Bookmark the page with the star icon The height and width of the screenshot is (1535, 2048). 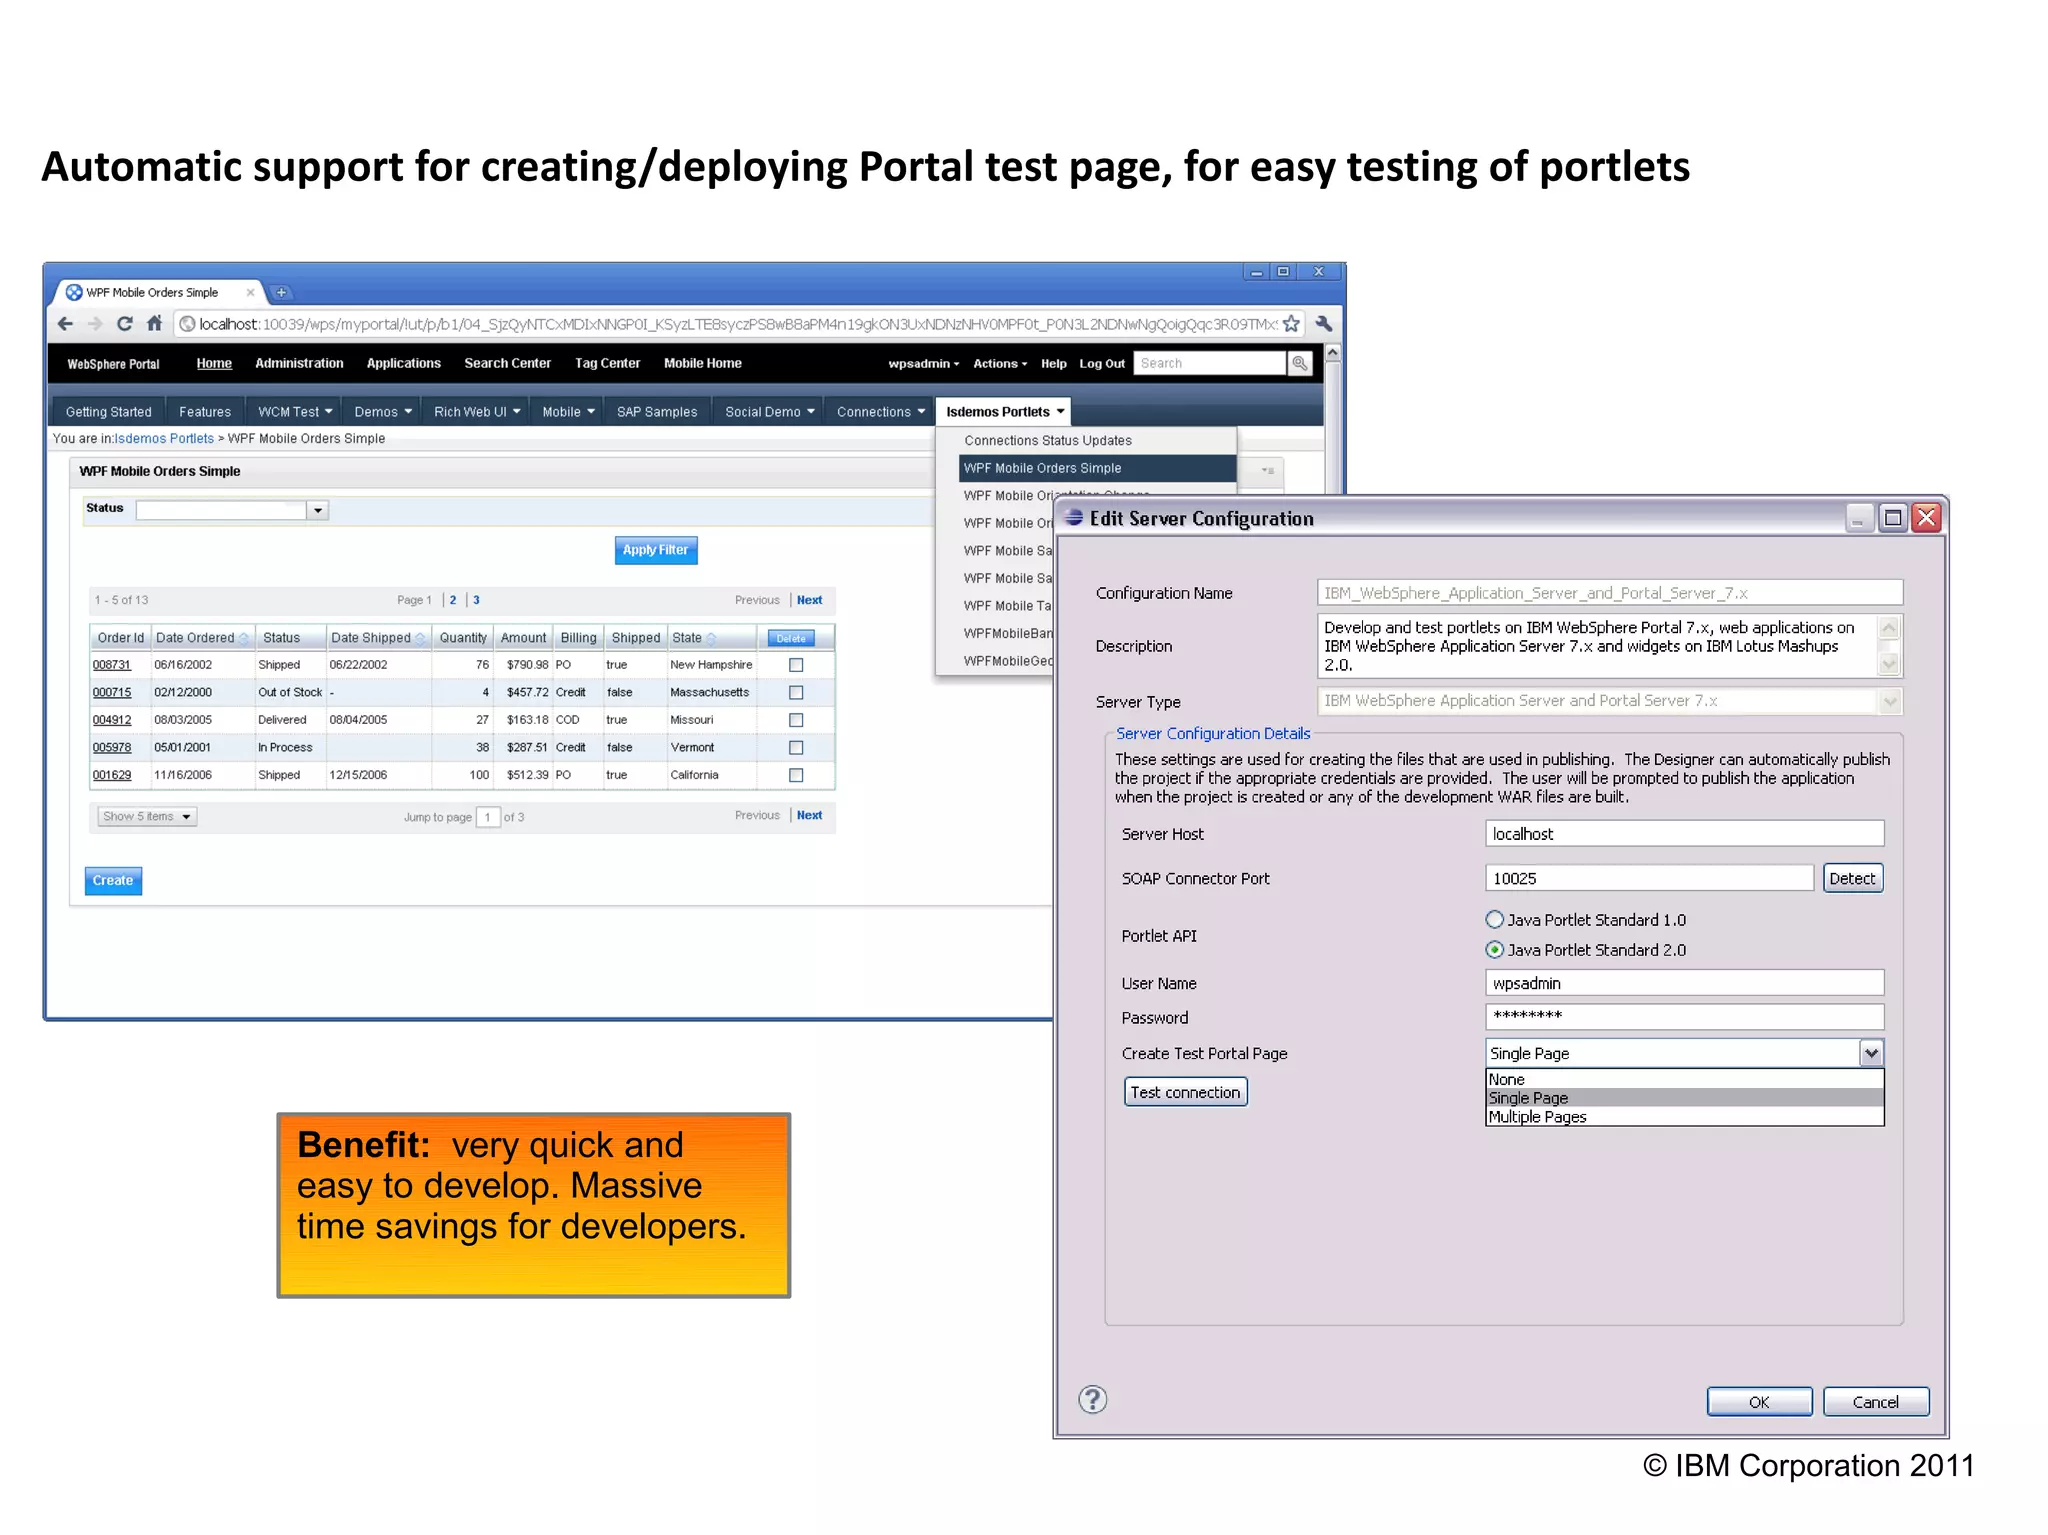[x=1291, y=324]
